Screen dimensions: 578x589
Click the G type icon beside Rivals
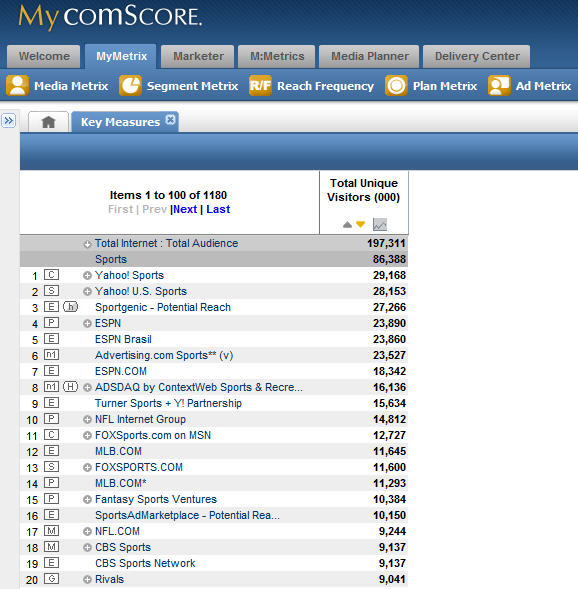pos(51,579)
